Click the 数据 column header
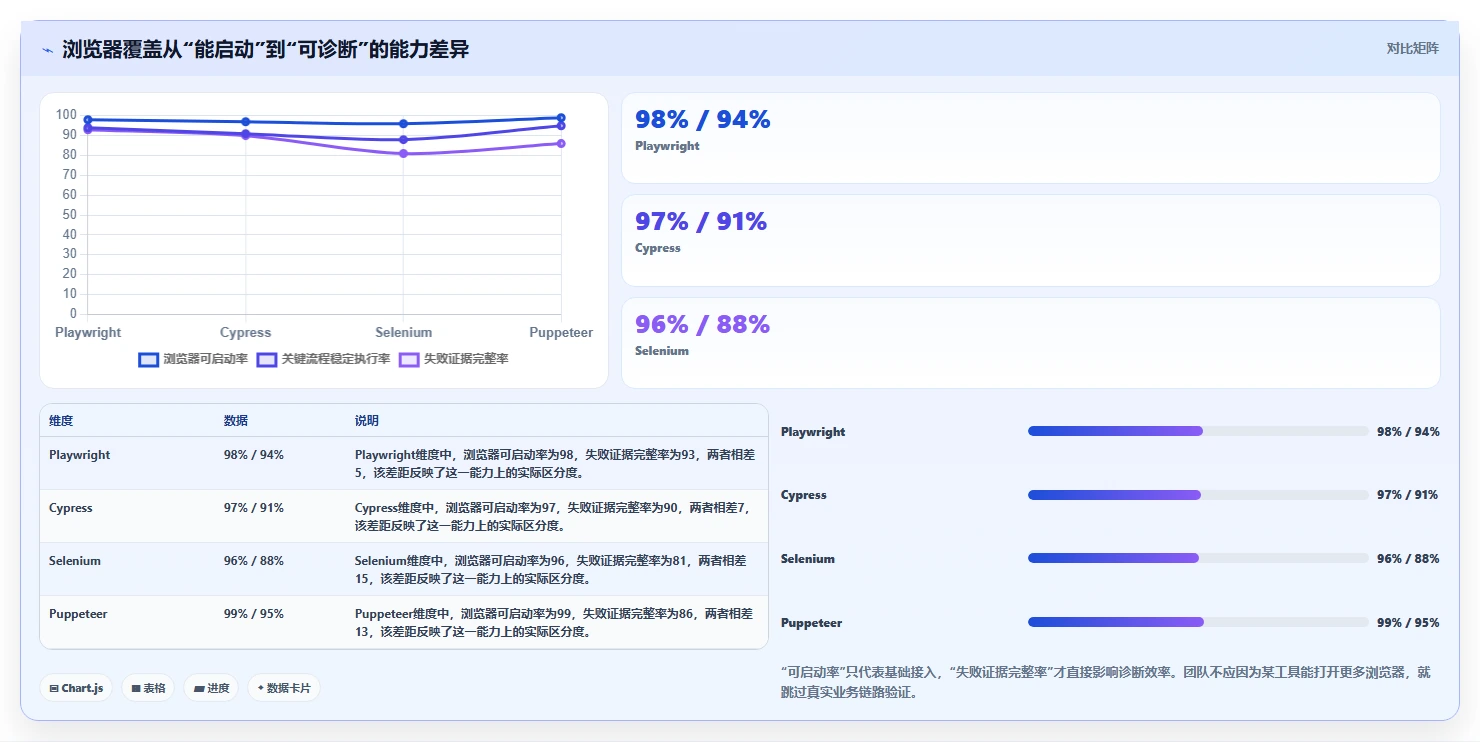The width and height of the screenshot is (1480, 742). (x=236, y=421)
